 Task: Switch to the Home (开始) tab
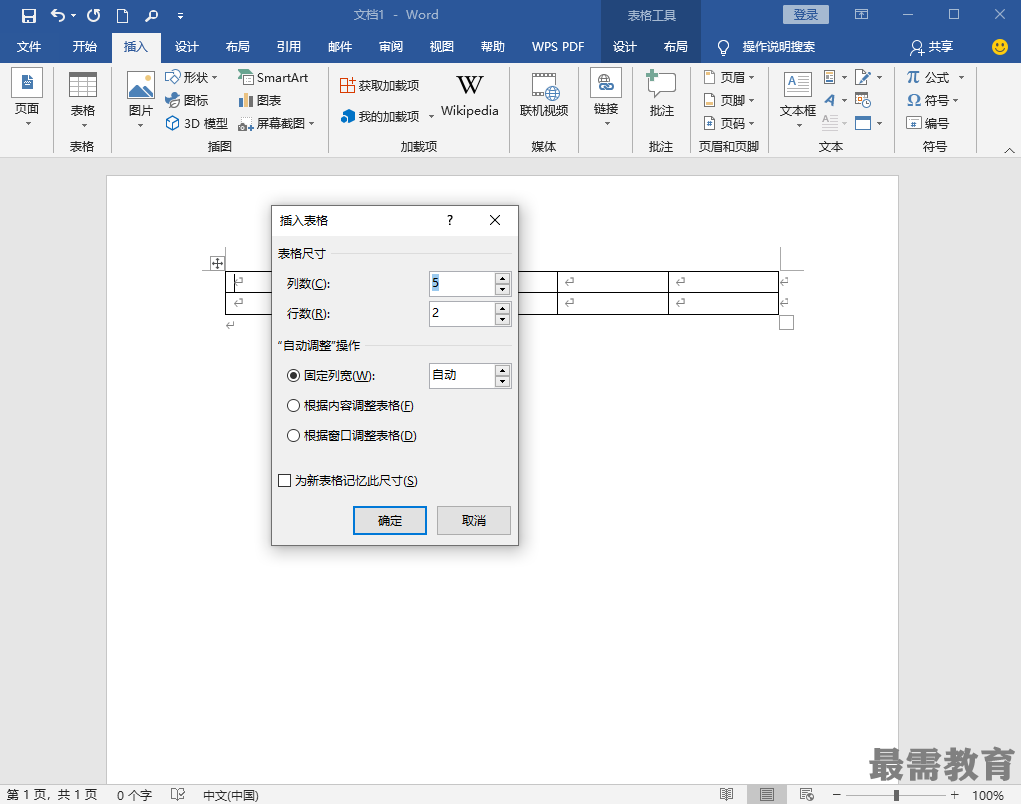tap(85, 47)
